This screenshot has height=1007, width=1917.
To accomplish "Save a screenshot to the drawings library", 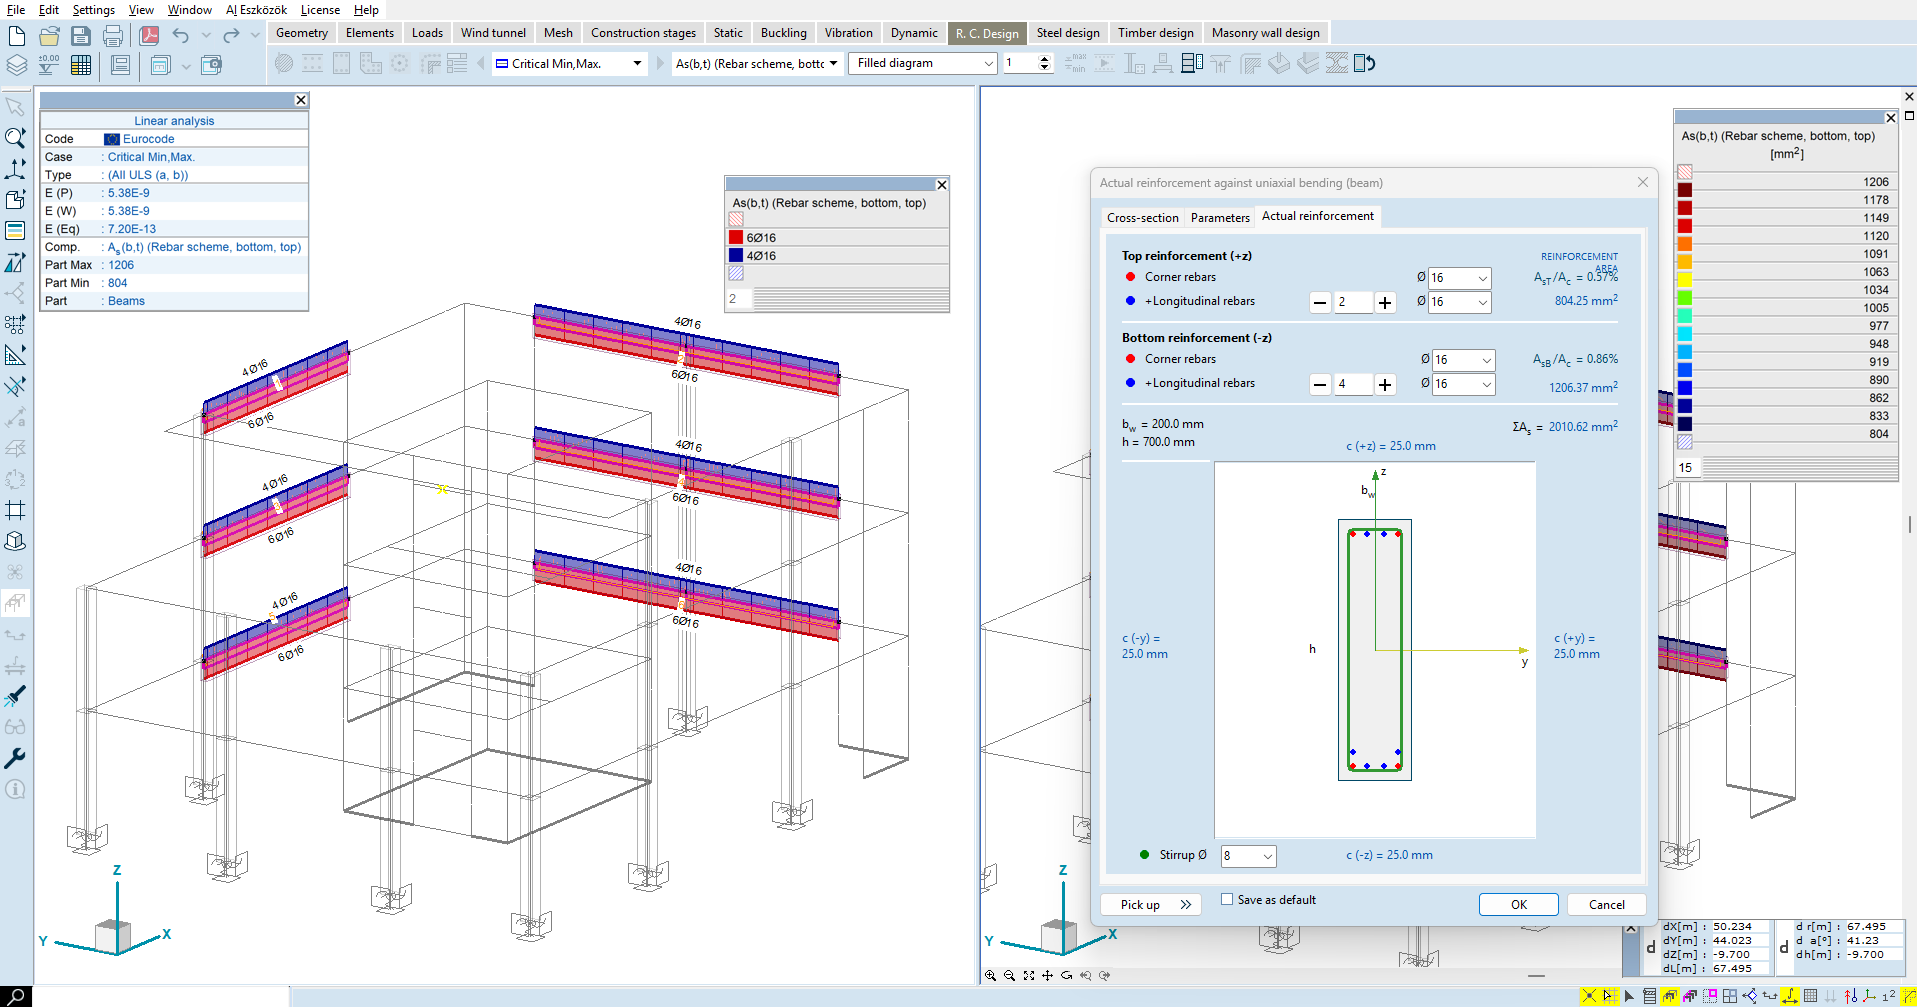I will click(211, 65).
